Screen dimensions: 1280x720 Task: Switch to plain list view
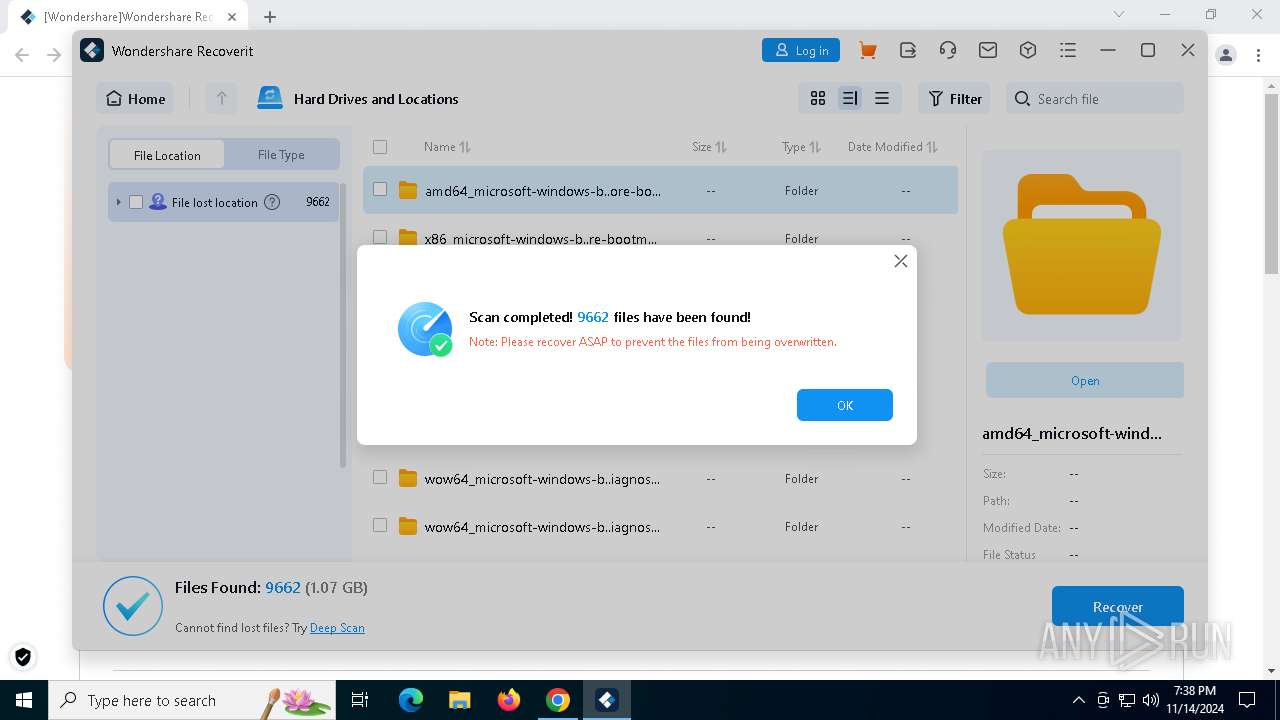coord(882,98)
